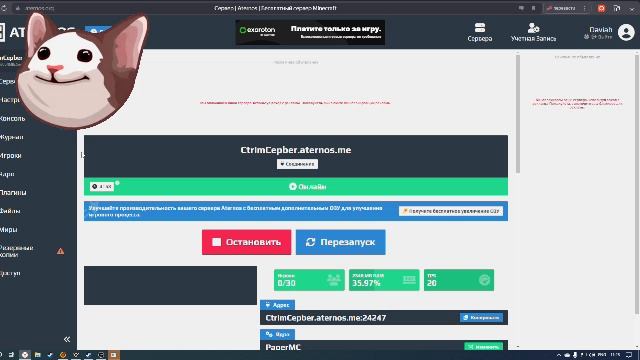Click the Daviah profile avatar
Screen dimensions: 640x360
pyautogui.click(x=626, y=32)
